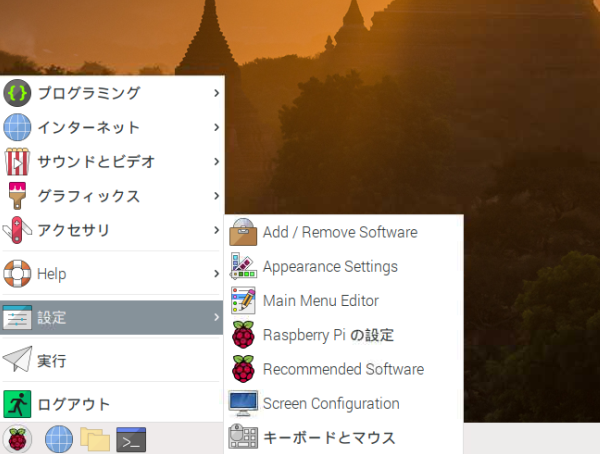Open the インターネット menu category
This screenshot has height=454, width=600.
click(x=112, y=127)
